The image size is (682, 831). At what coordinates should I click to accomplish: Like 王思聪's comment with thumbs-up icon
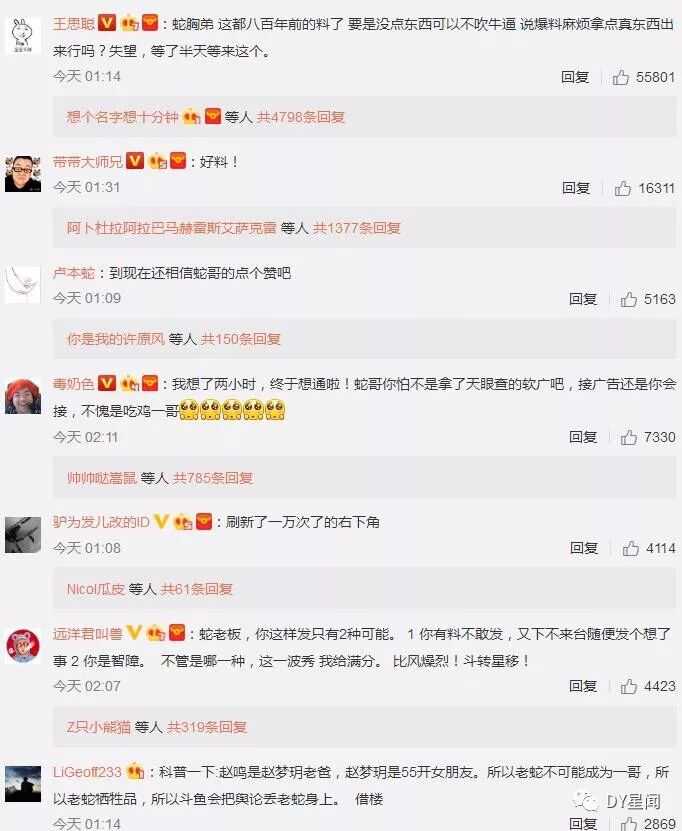(x=621, y=78)
